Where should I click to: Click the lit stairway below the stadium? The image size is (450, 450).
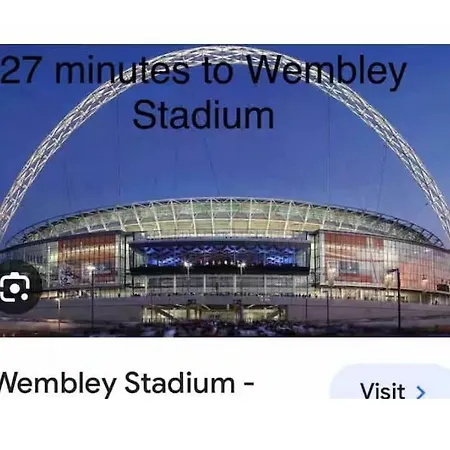[x=213, y=313]
